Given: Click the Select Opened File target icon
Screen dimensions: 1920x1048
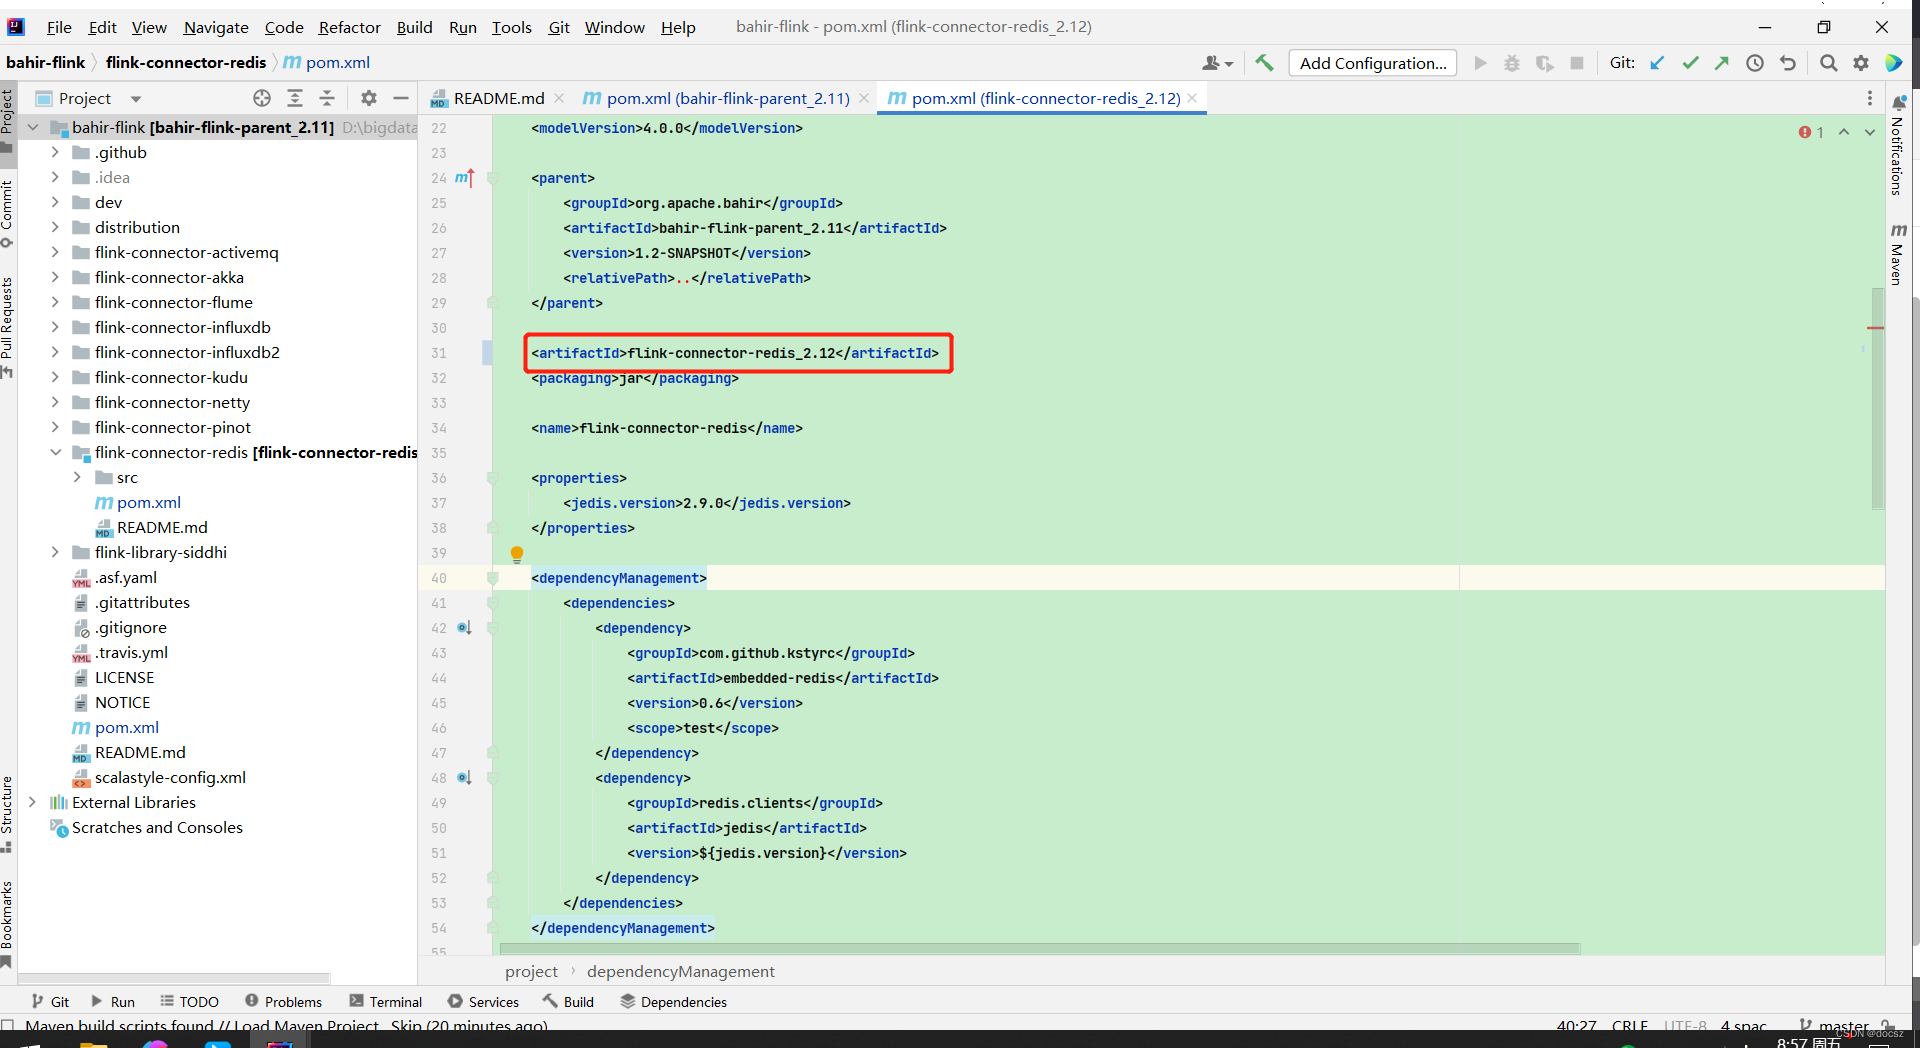Looking at the screenshot, I should 262,98.
